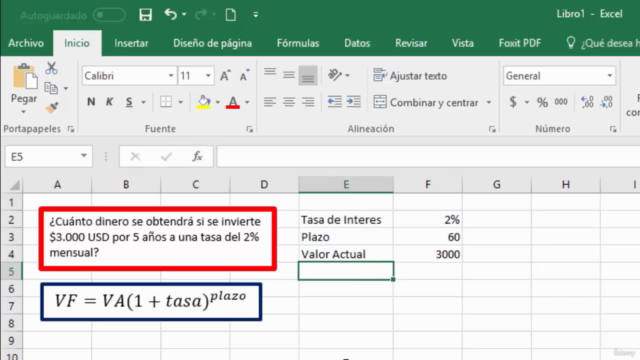Open the Portapapeles dialog launcher
The image size is (640, 360).
(x=71, y=129)
